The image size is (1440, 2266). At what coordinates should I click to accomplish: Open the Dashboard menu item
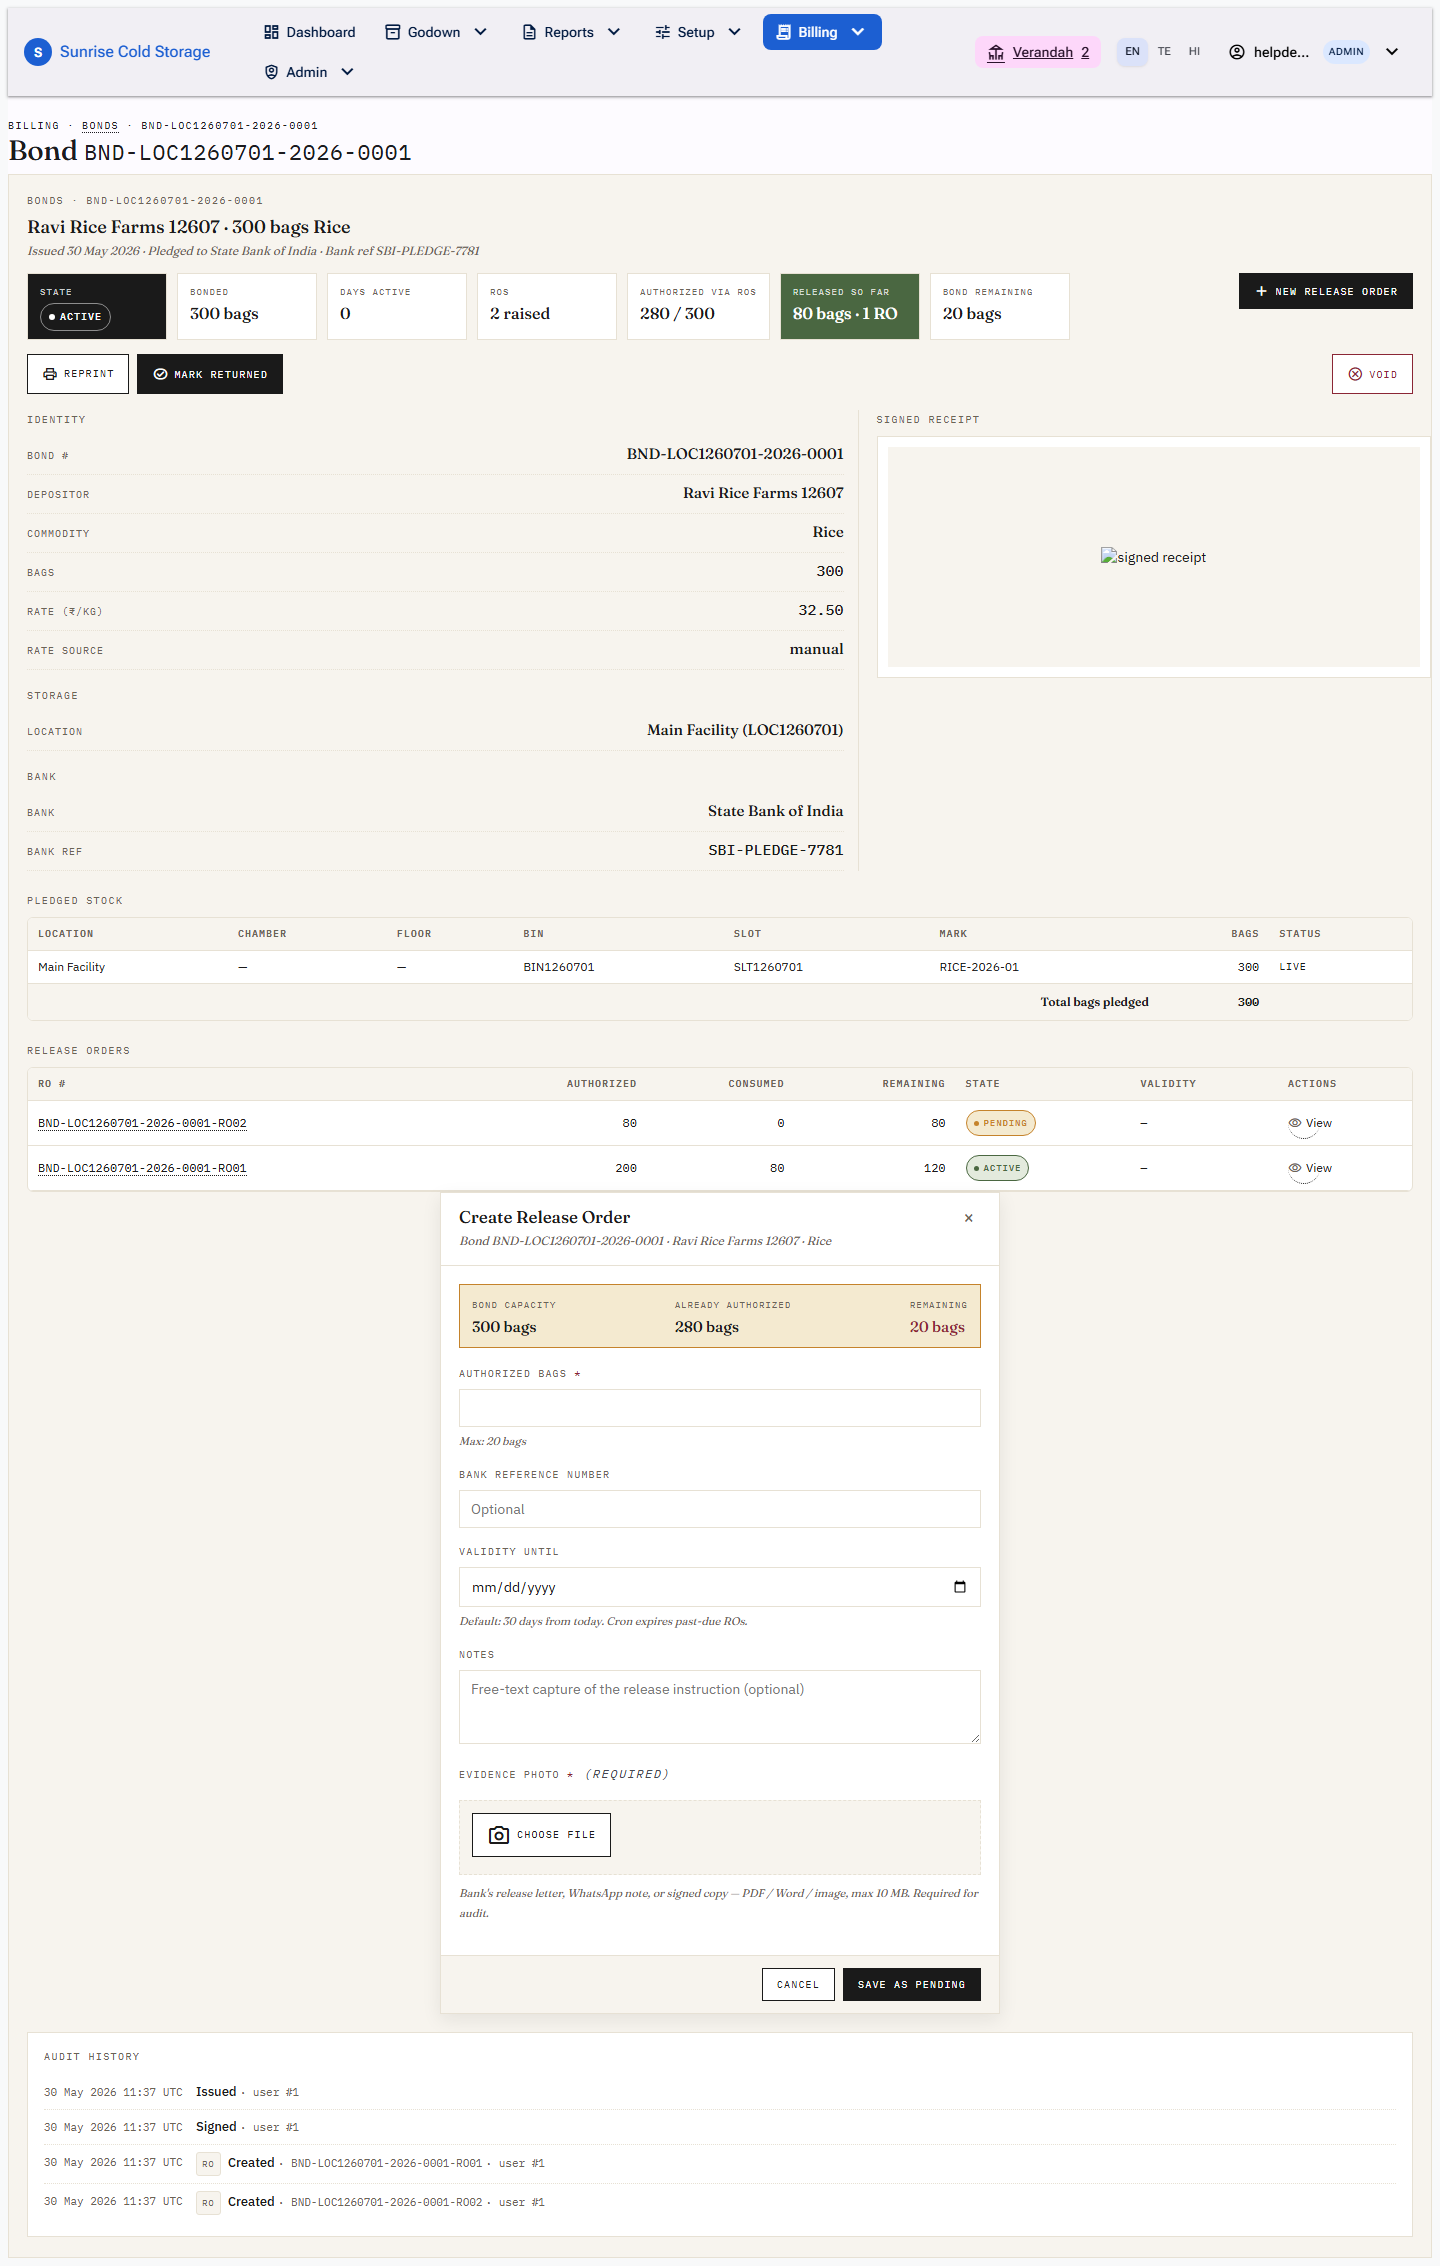coord(310,32)
